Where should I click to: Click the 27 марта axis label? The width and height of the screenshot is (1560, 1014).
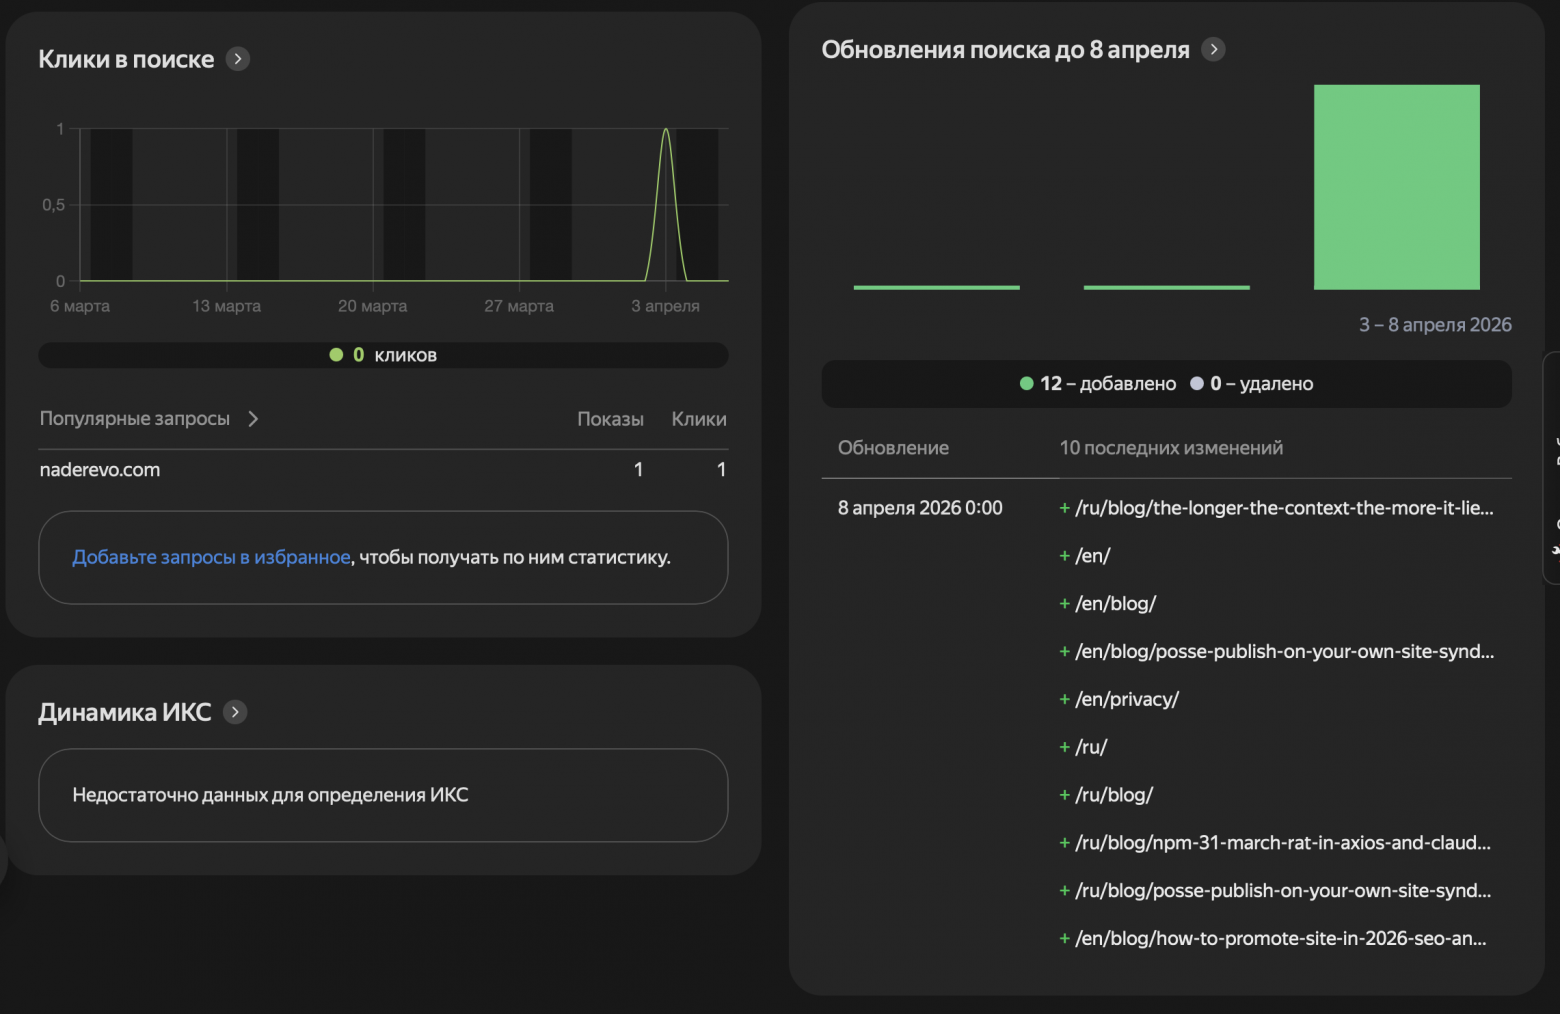pos(519,306)
